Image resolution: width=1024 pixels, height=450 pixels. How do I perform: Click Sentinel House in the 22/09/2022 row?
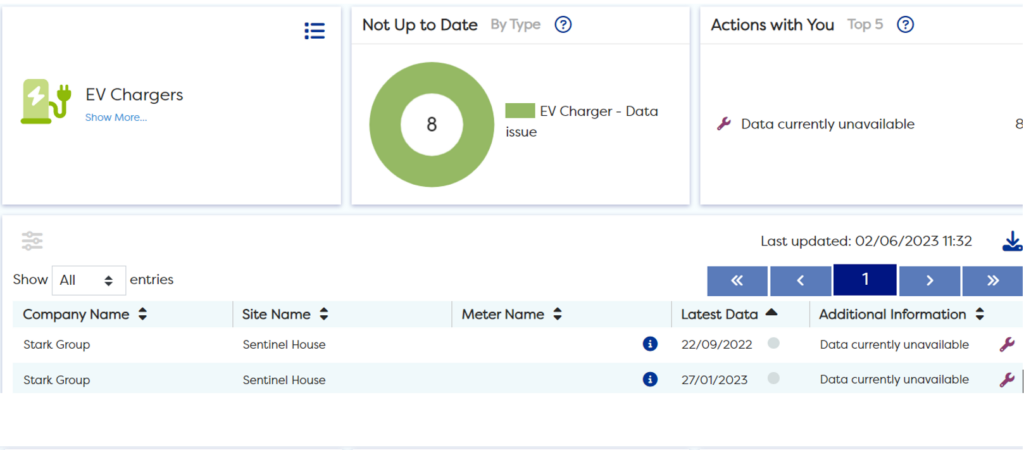coord(284,344)
